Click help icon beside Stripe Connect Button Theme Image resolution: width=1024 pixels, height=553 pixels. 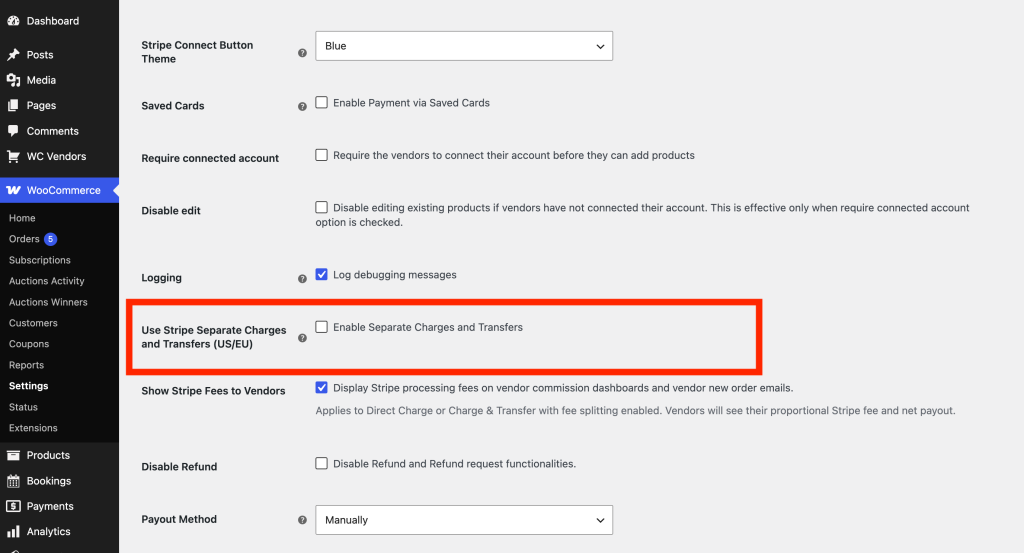[x=302, y=53]
